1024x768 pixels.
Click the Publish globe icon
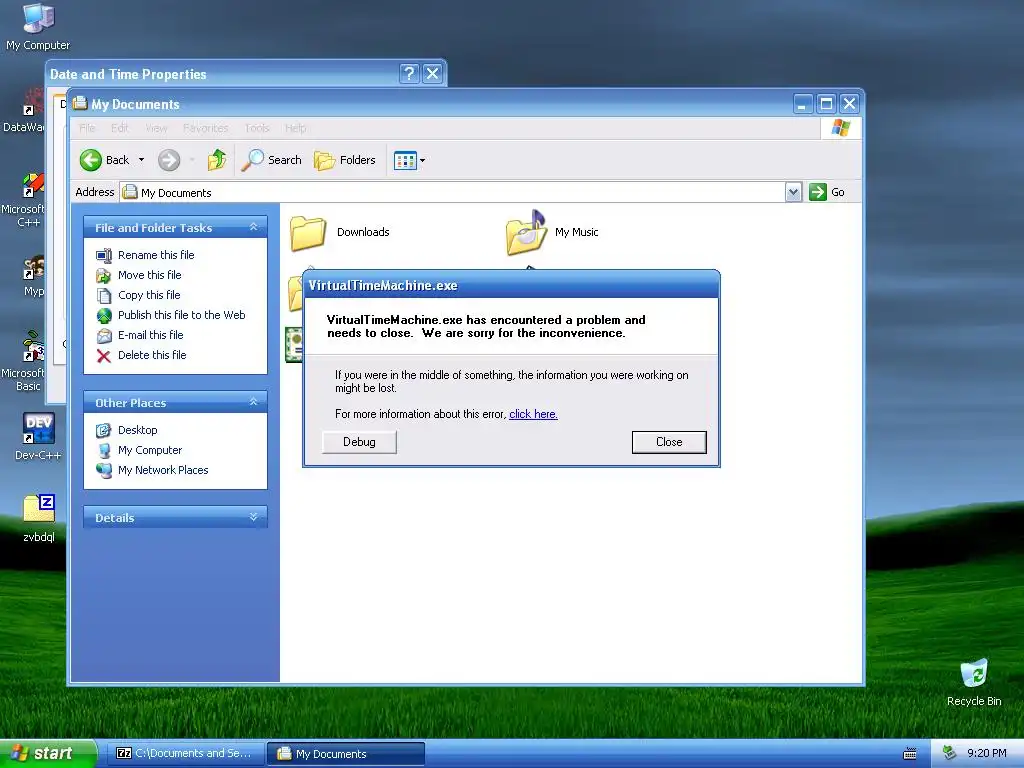coord(104,316)
